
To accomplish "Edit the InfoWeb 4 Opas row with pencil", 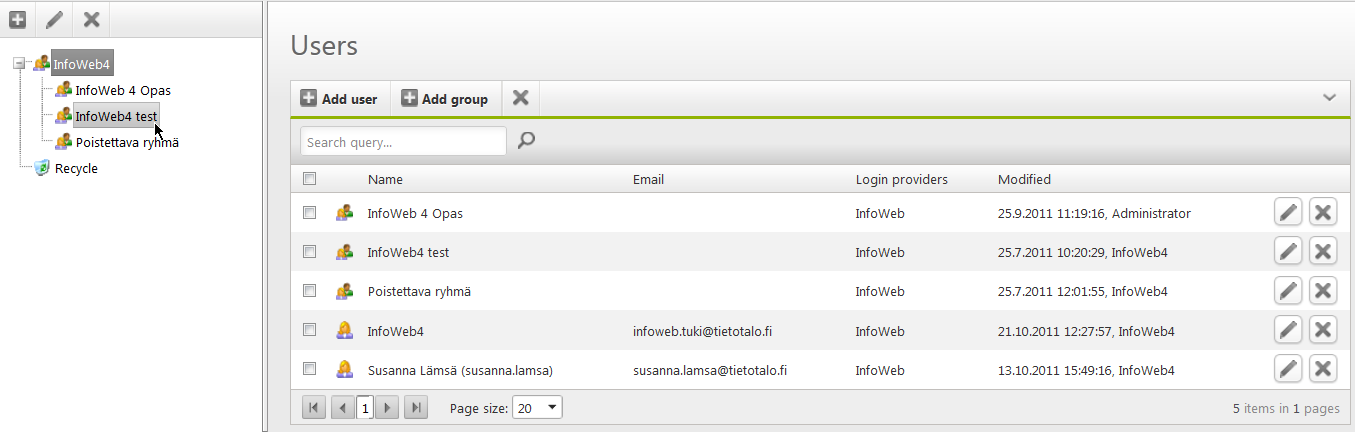I will click(x=1288, y=212).
